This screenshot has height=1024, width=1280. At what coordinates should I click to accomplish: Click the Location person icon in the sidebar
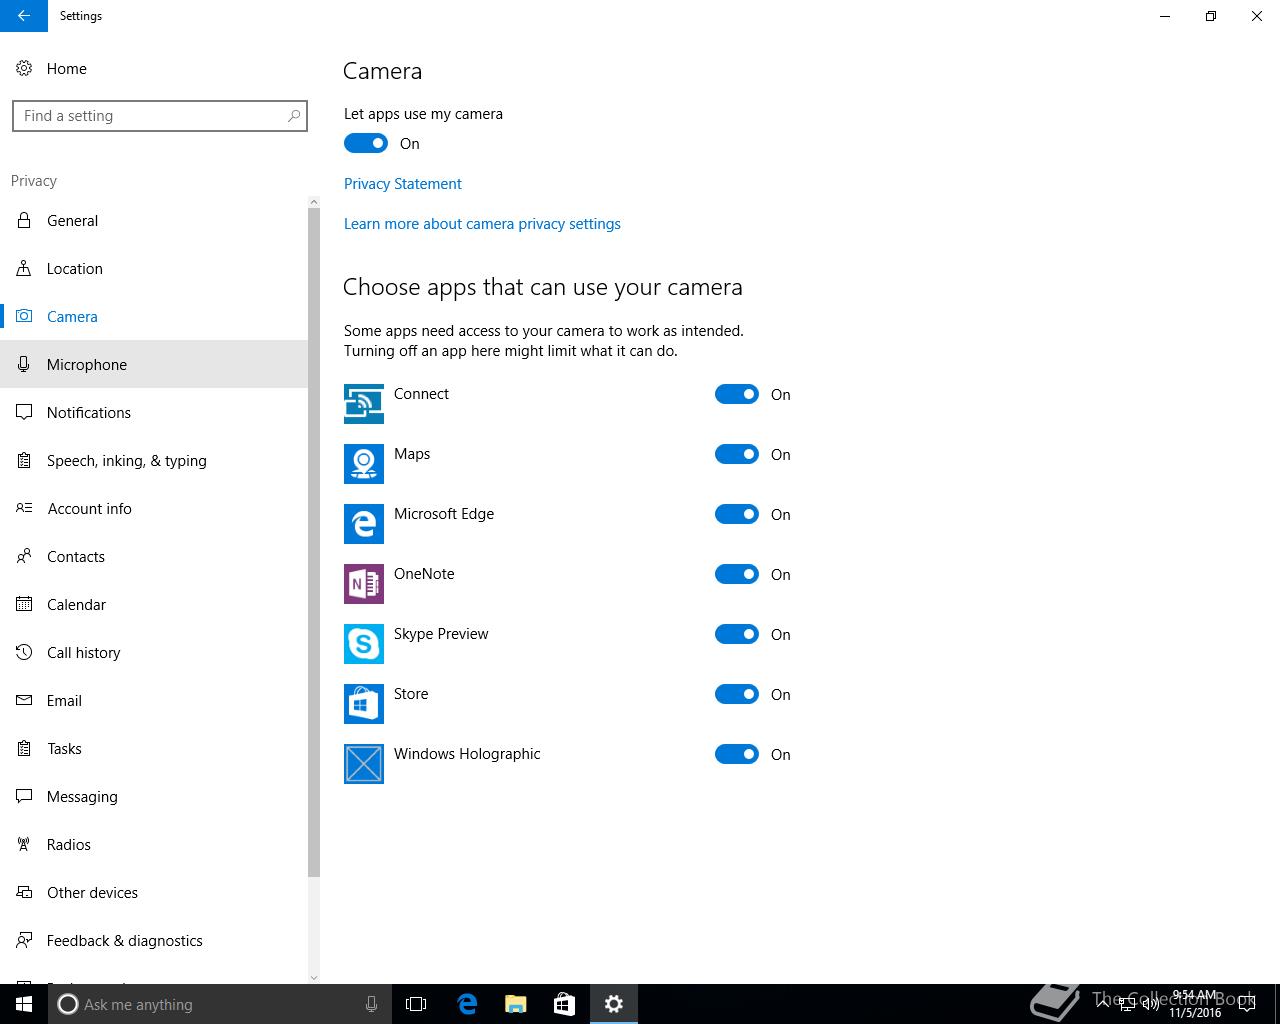(x=24, y=269)
